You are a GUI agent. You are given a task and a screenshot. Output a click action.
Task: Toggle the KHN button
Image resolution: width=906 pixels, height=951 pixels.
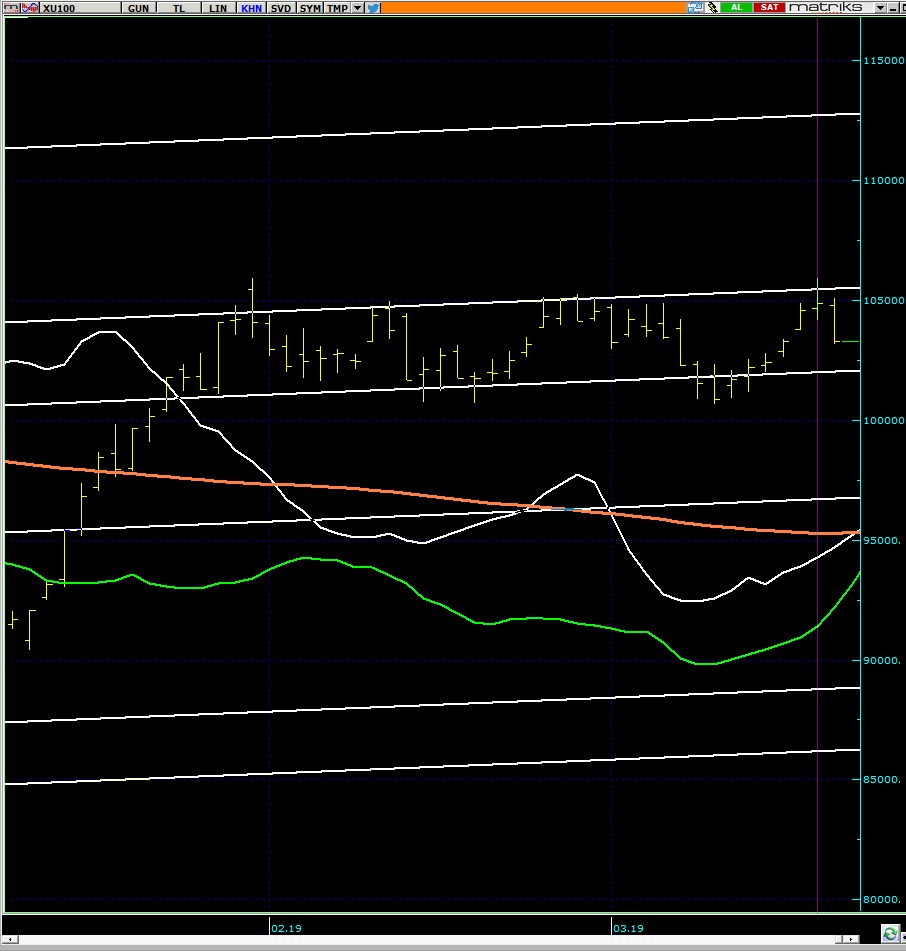(251, 8)
